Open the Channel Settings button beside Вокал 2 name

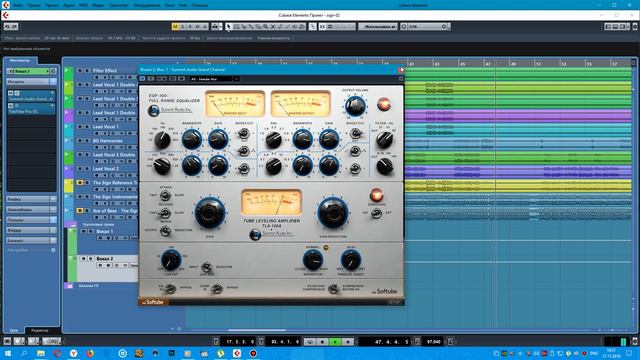tap(53, 71)
